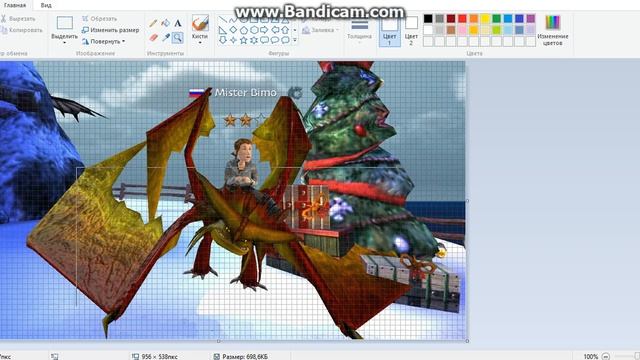Switch to the Вид ribbon tab

click(x=46, y=5)
